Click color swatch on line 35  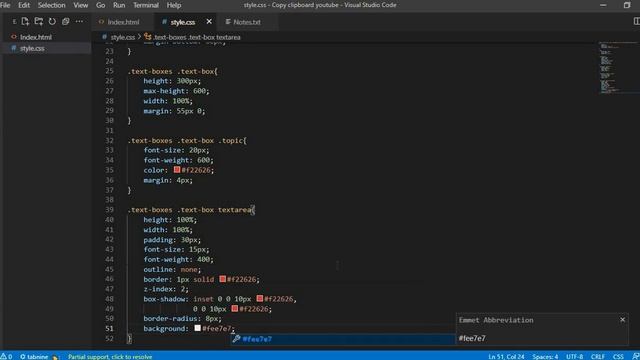point(177,169)
